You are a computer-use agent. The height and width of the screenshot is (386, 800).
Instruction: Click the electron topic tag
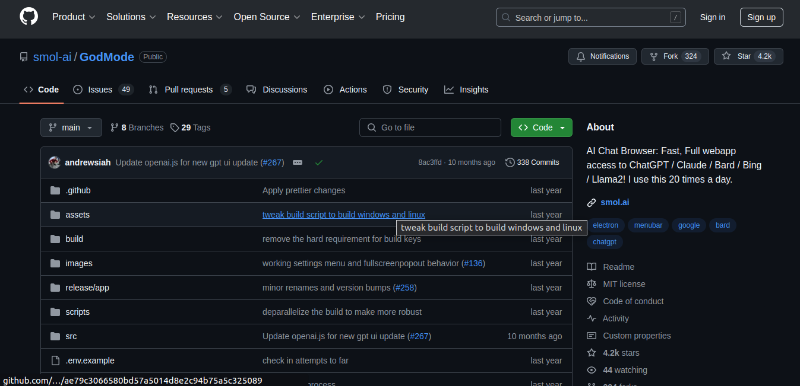[605, 225]
